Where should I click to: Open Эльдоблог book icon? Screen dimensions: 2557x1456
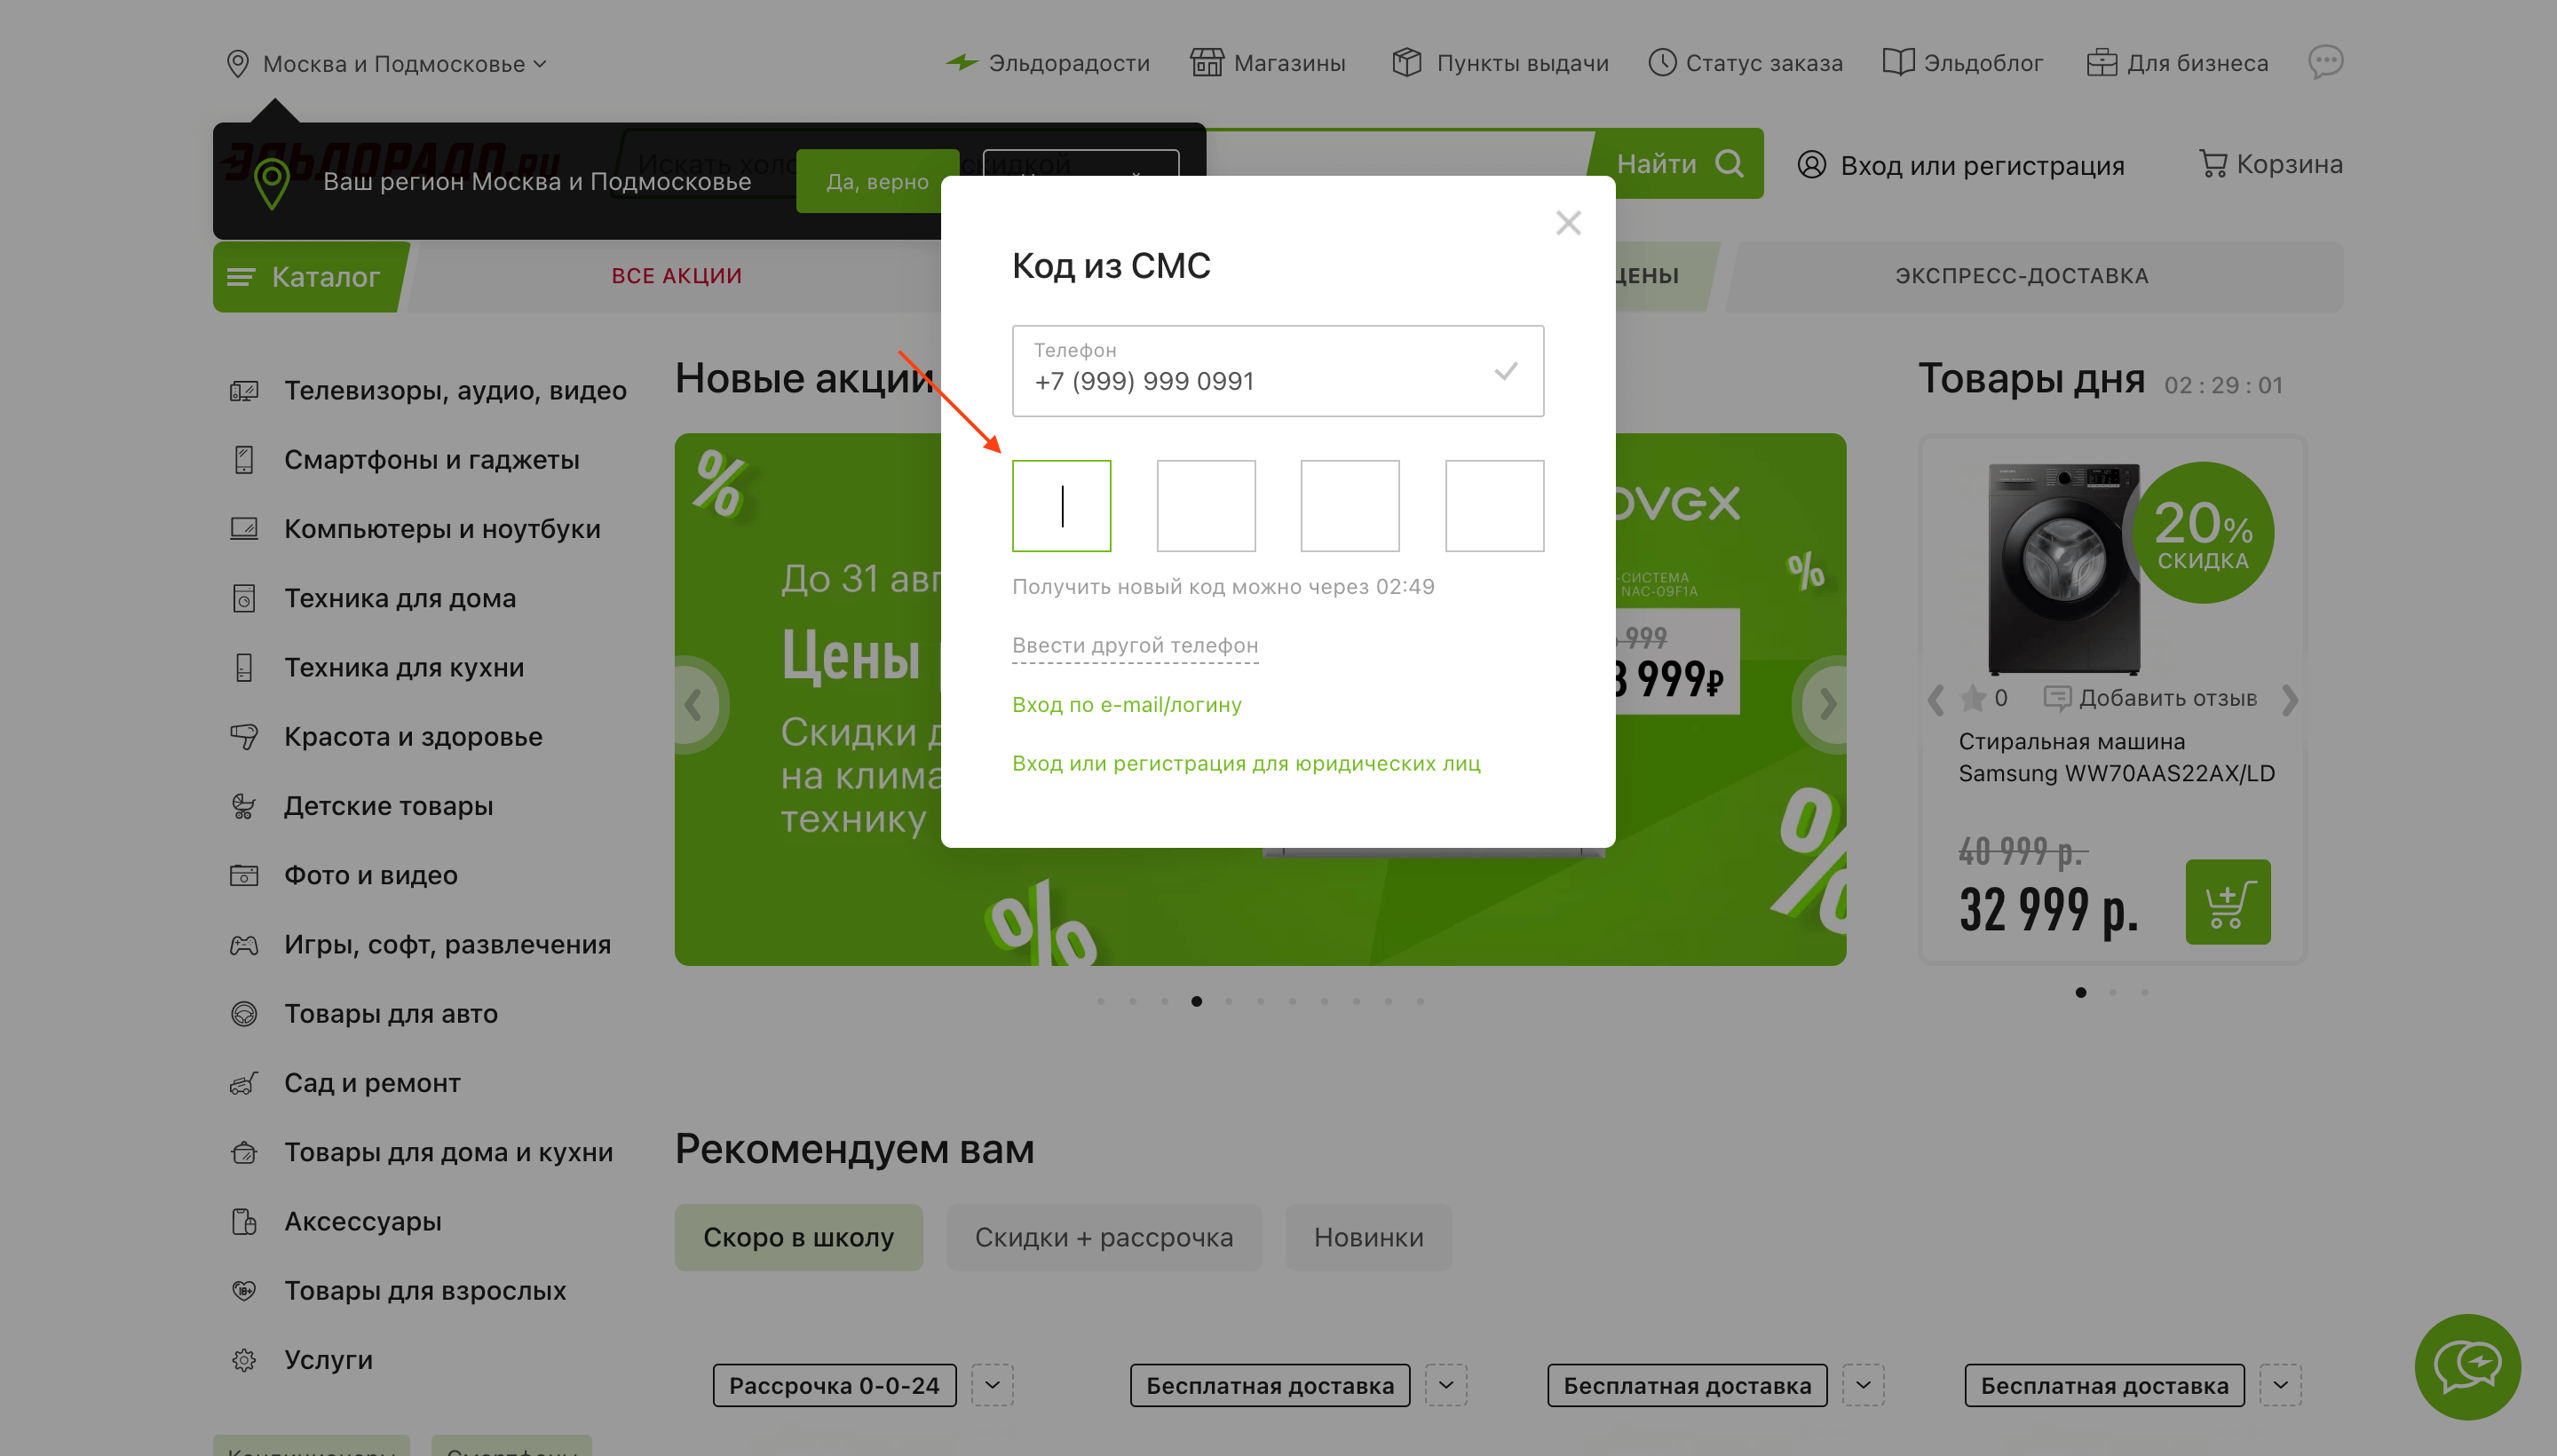pyautogui.click(x=1895, y=61)
